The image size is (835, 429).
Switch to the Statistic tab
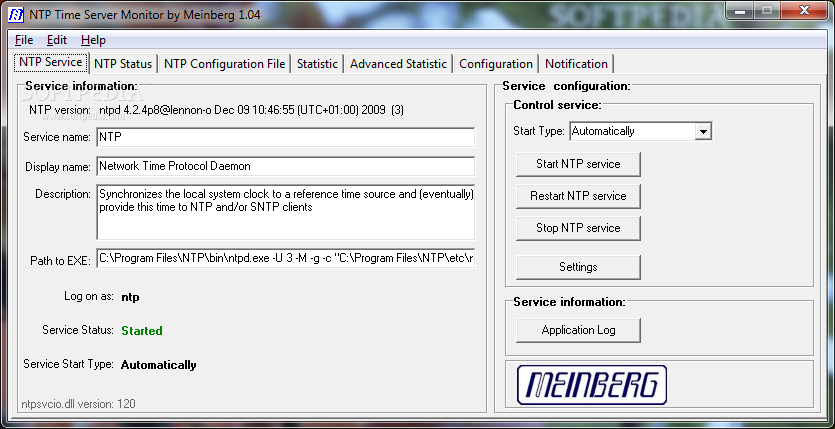[x=317, y=64]
